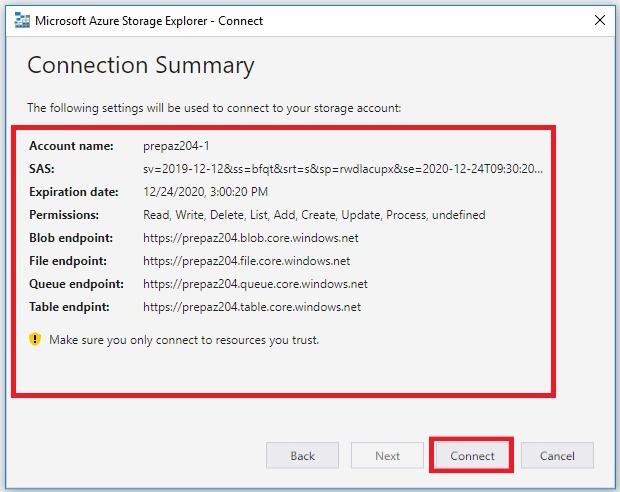Image resolution: width=620 pixels, height=492 pixels.
Task: Click the Azure Storage Explorer title bar icon
Action: 21,19
